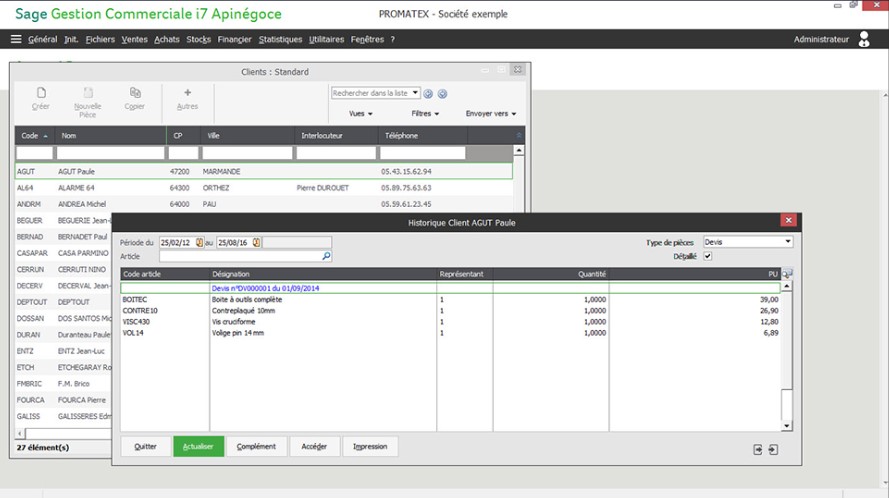Click the Copier icon in Clients toolbar
Viewport: 889px width, 498px height.
135,92
